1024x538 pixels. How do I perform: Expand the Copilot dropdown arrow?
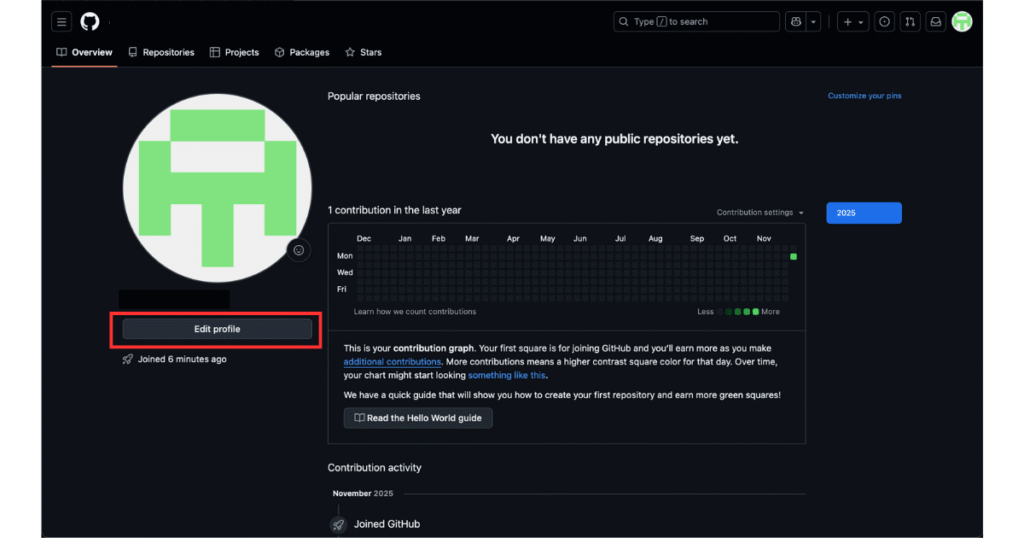pyautogui.click(x=814, y=22)
